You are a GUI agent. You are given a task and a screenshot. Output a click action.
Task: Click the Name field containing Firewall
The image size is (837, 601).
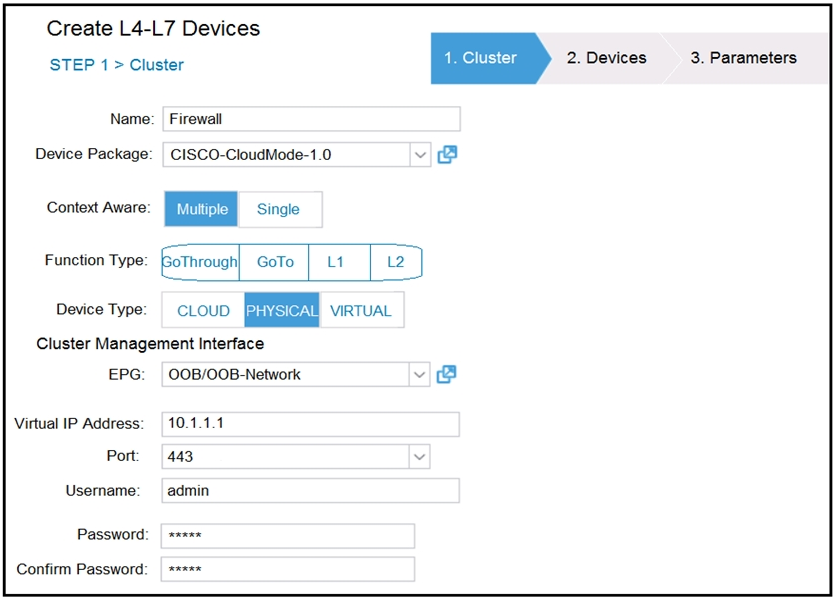pos(310,119)
